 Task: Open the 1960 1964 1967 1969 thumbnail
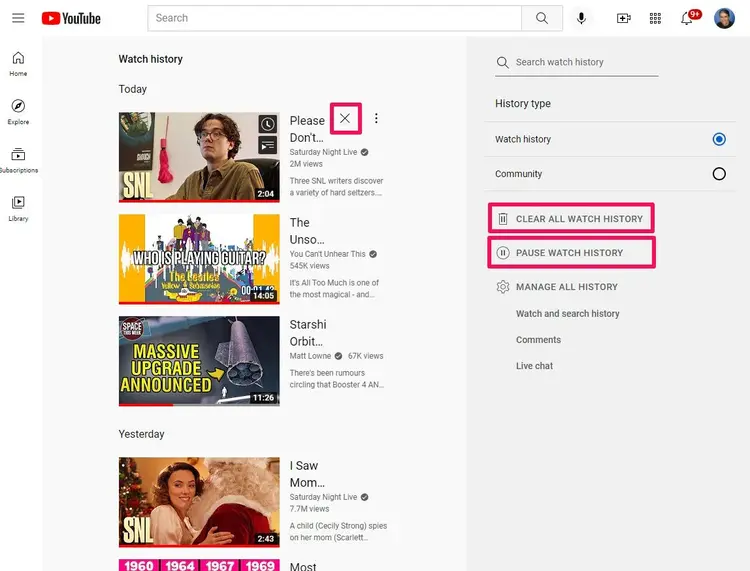pyautogui.click(x=199, y=565)
